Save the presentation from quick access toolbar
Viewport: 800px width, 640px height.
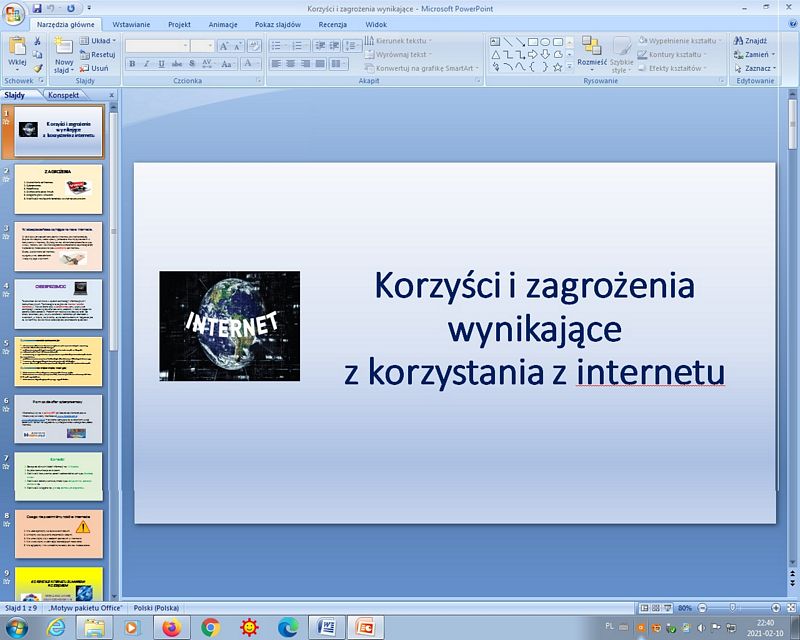(37, 8)
